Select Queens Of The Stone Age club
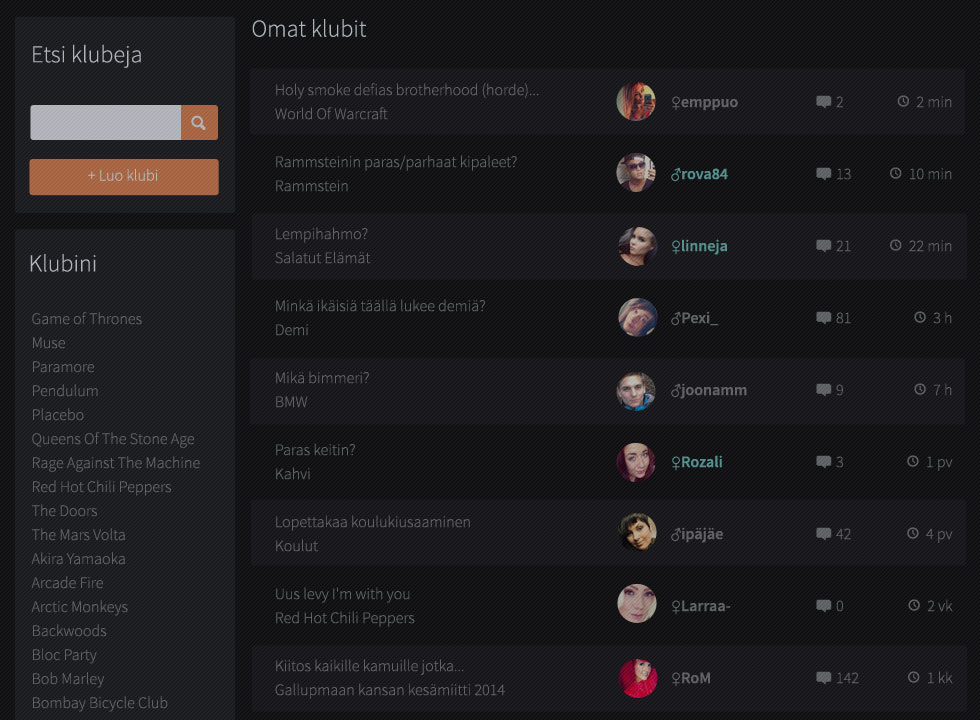 (x=113, y=439)
